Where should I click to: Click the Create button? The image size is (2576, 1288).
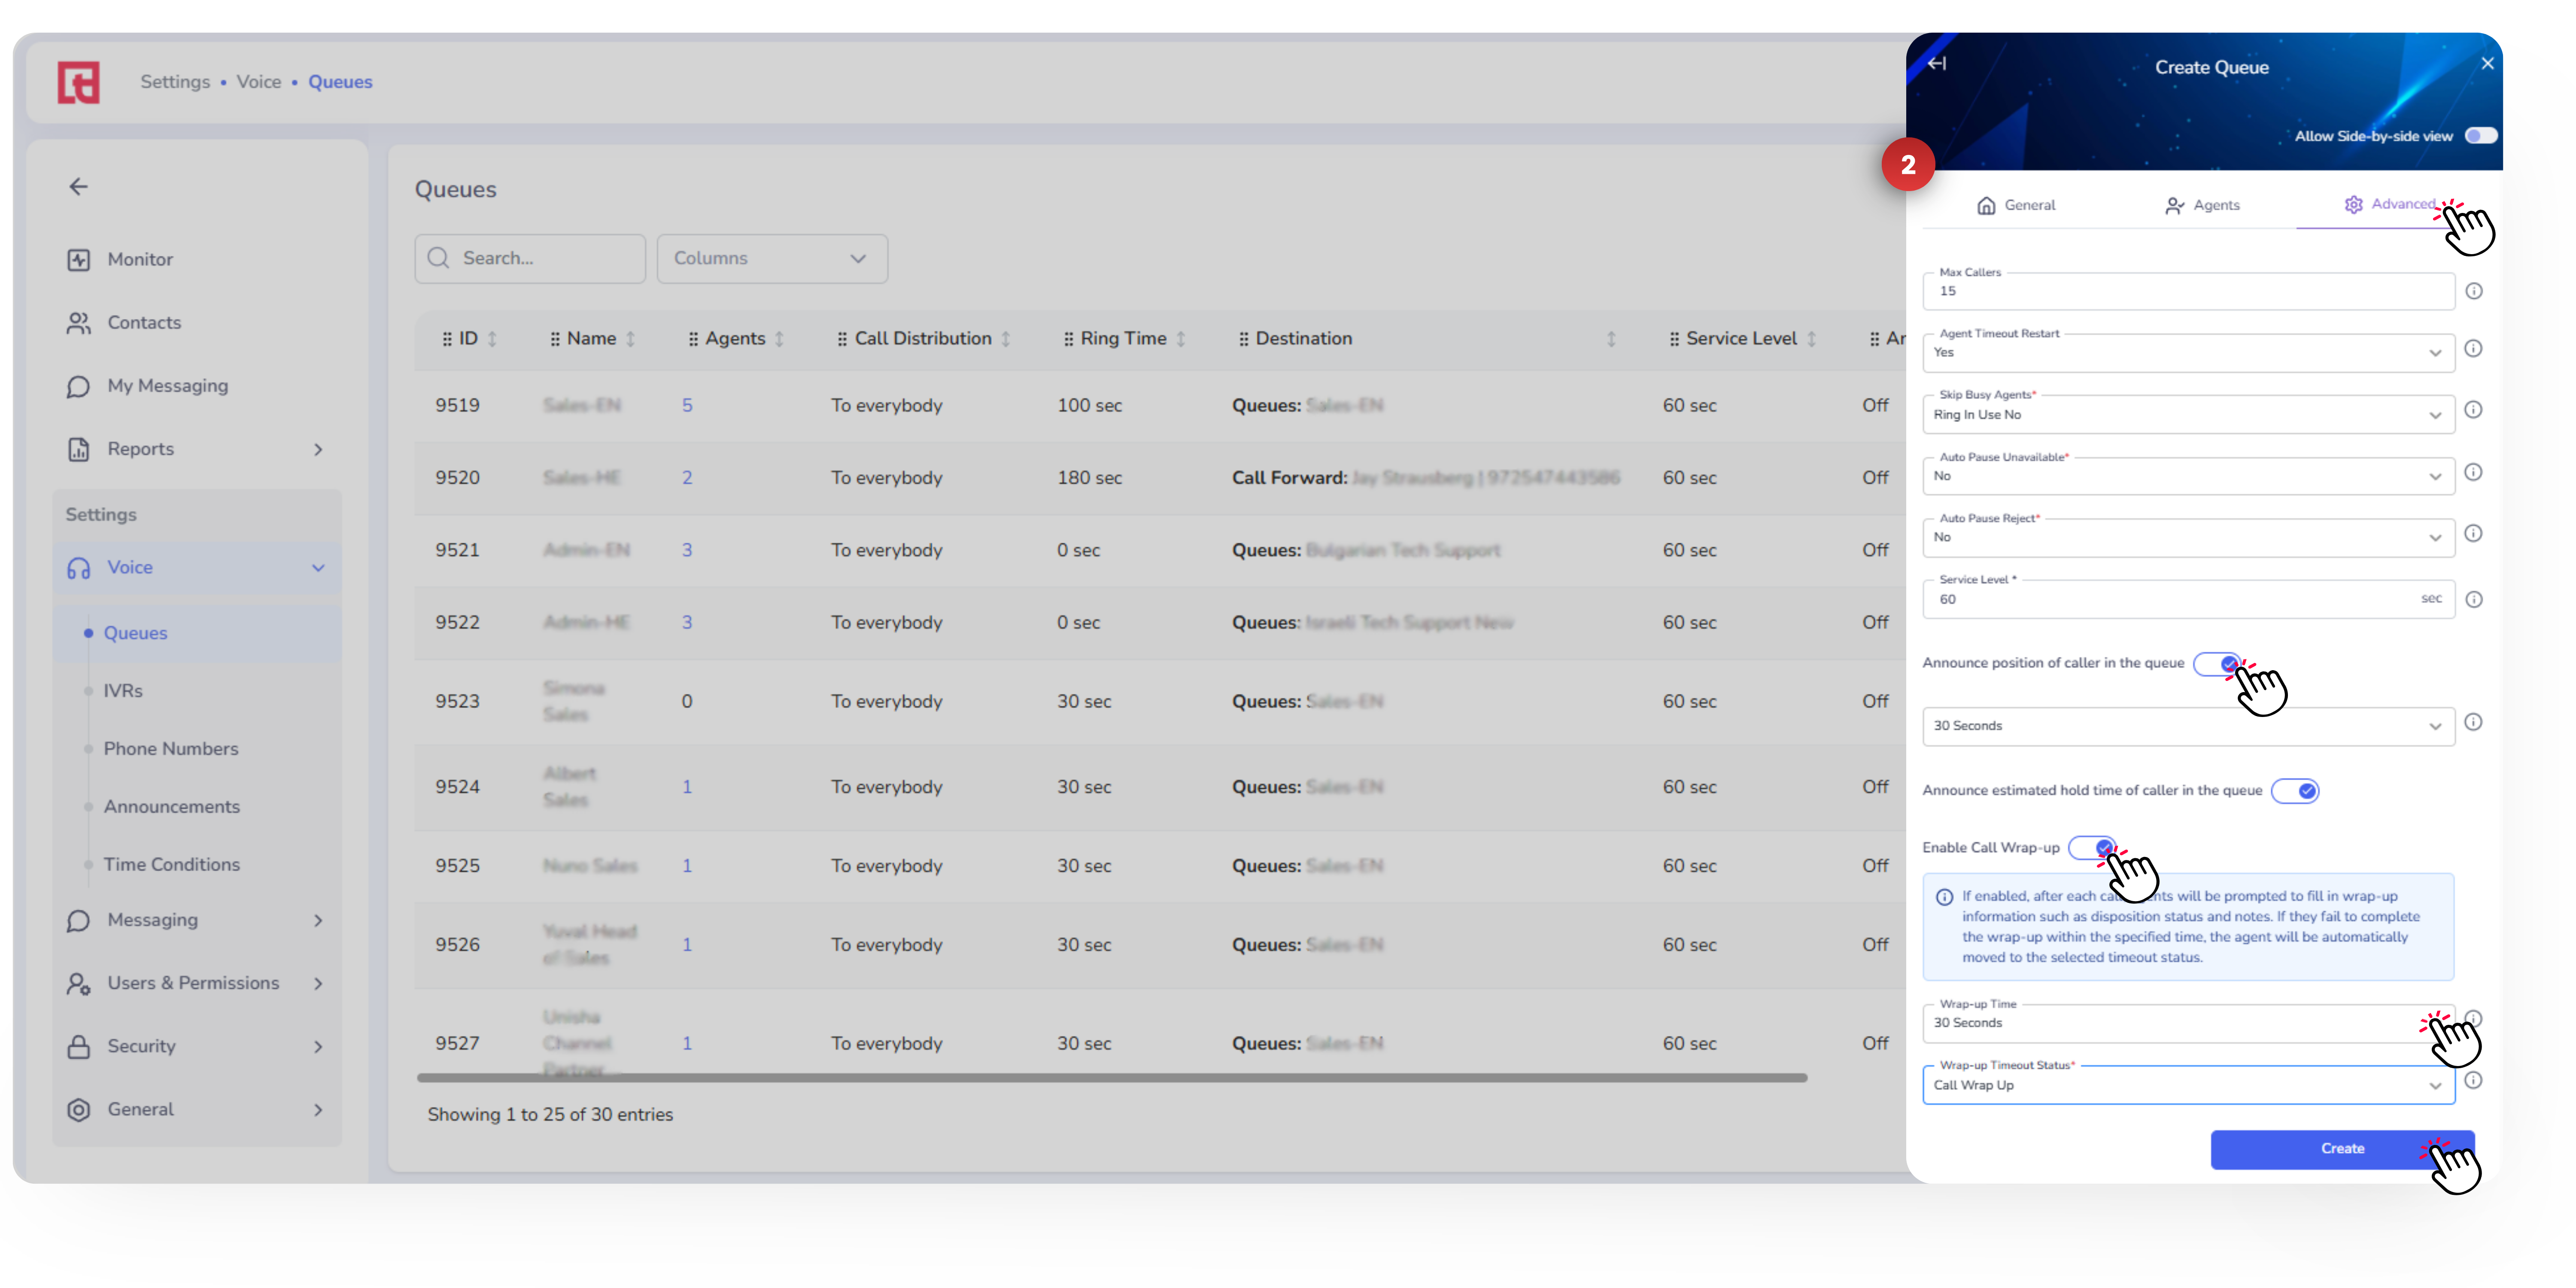click(2341, 1149)
